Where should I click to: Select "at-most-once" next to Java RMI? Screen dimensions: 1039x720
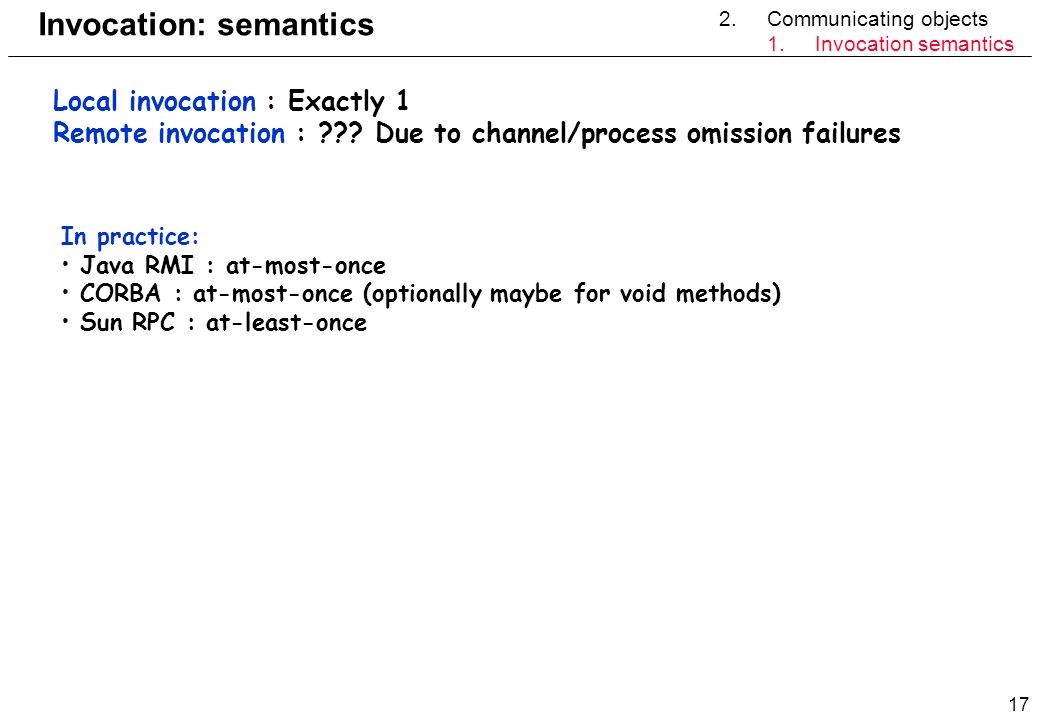point(305,266)
